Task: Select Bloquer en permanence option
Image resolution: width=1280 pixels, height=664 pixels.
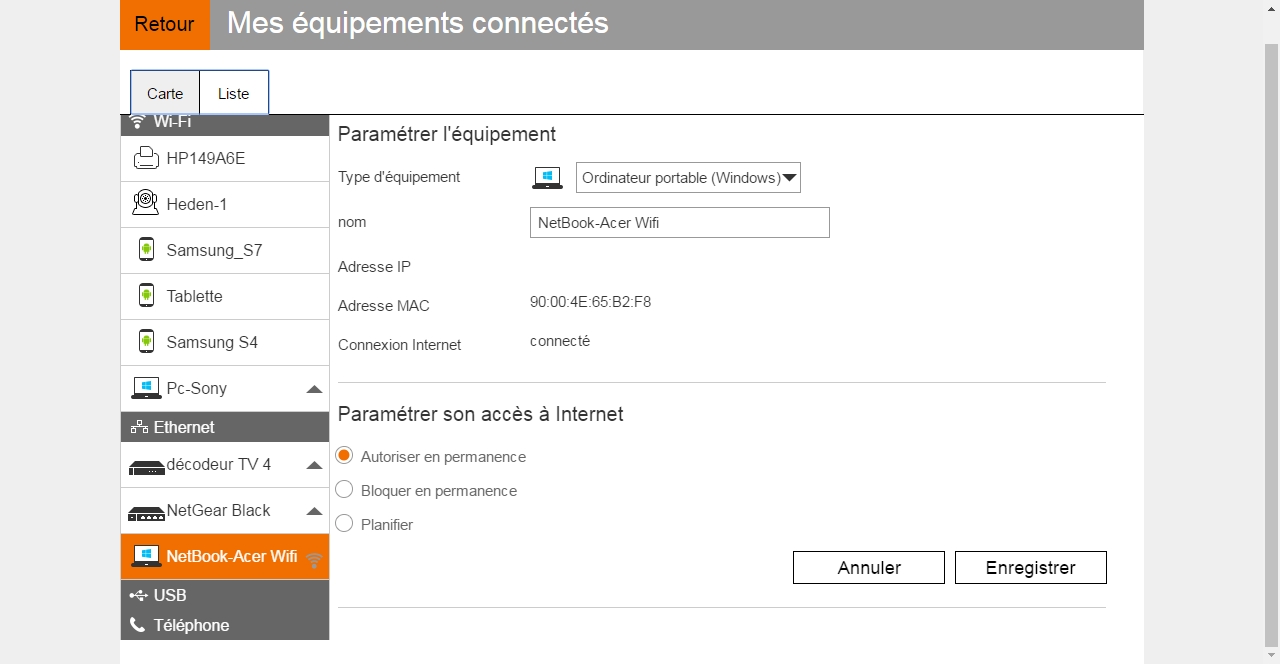Action: (x=344, y=490)
